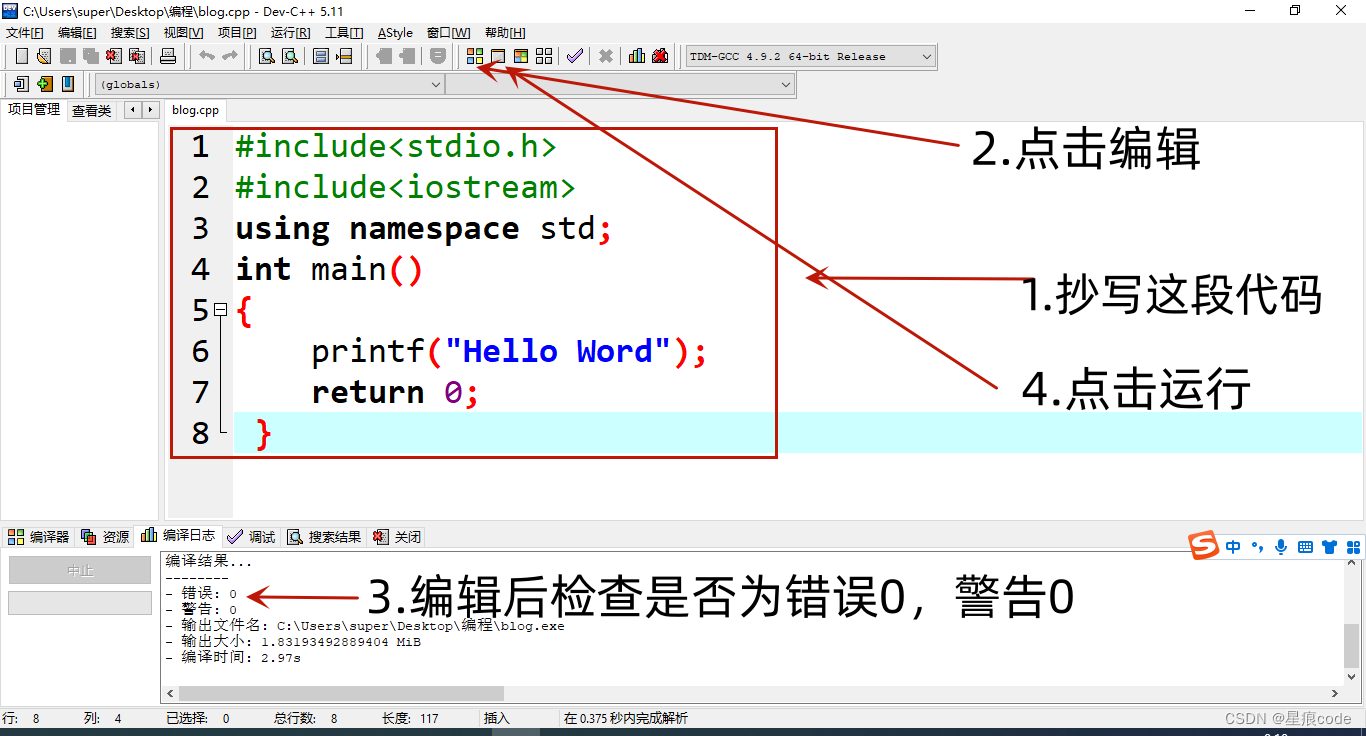The image size is (1366, 736).
Task: Click the compile log scrollbar right arrow
Action: pos(1335,693)
